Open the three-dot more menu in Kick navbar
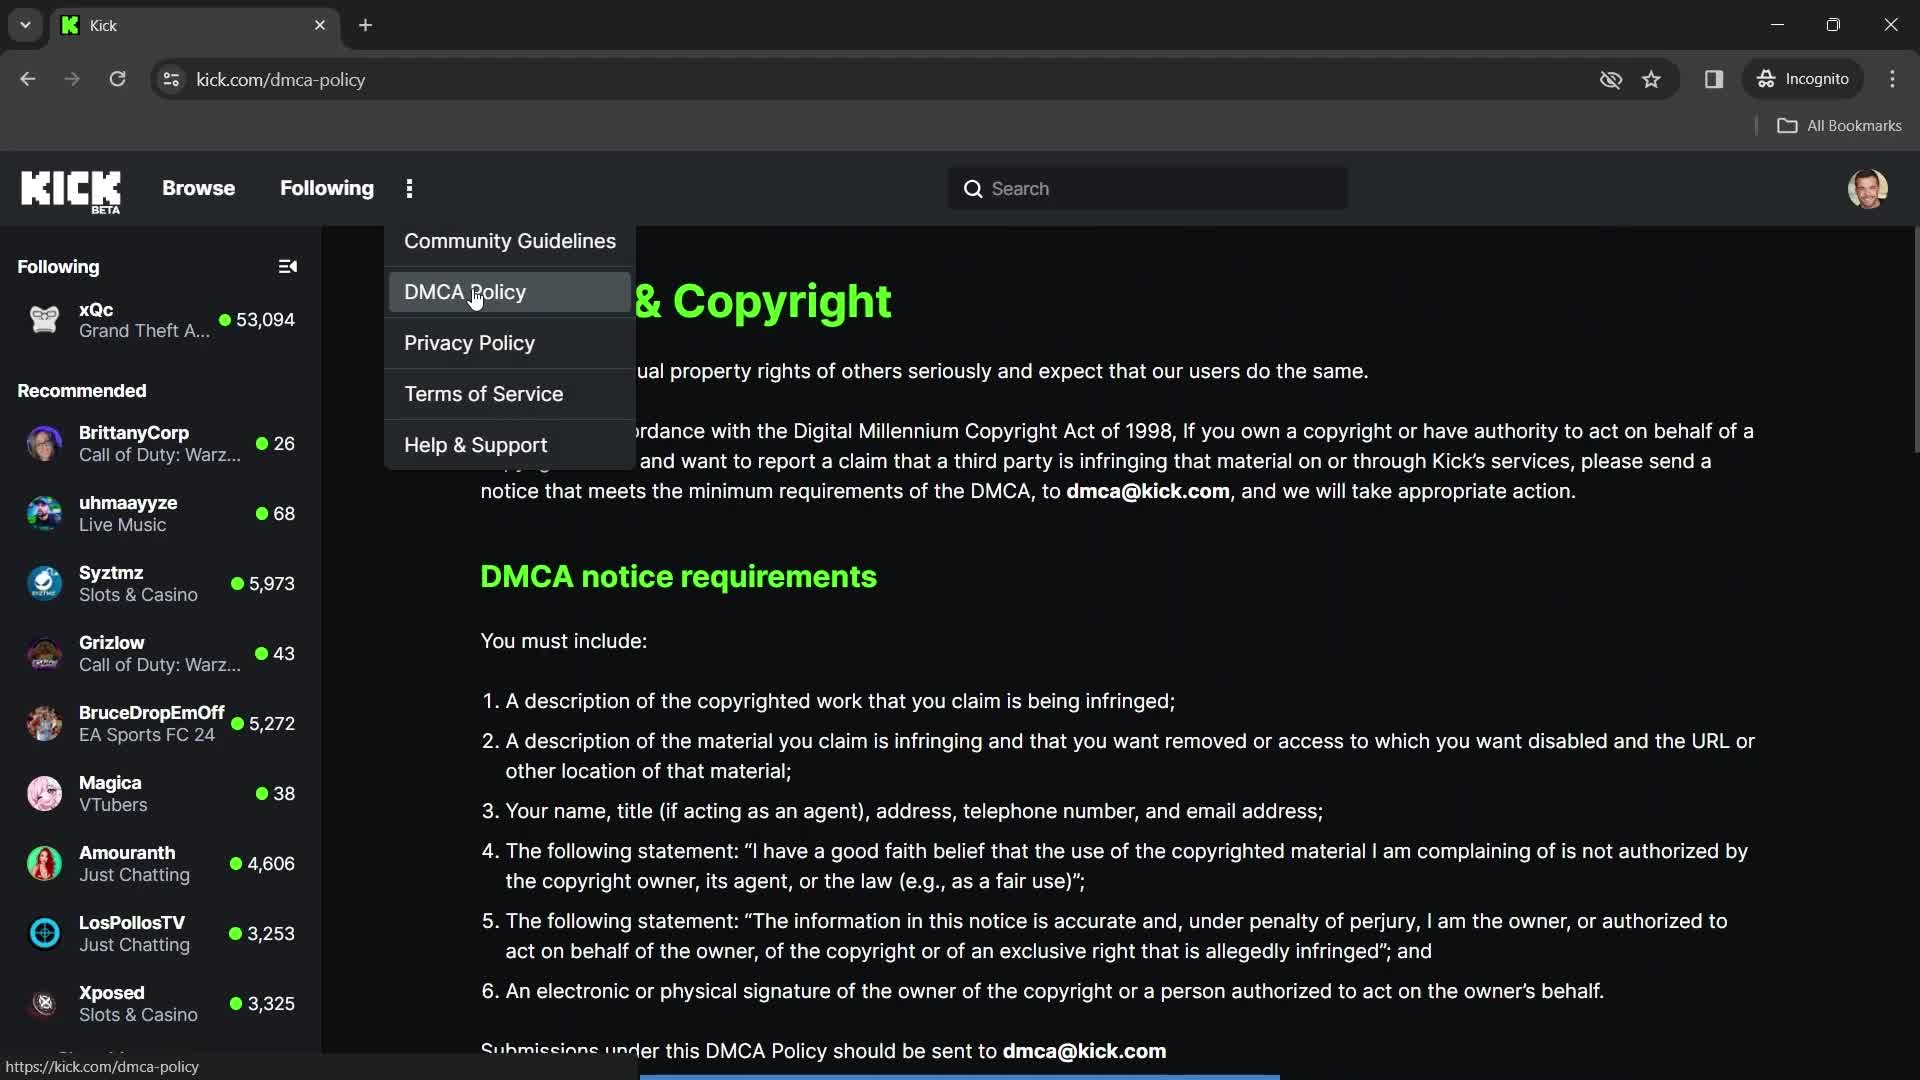1920x1080 pixels. pos(409,189)
